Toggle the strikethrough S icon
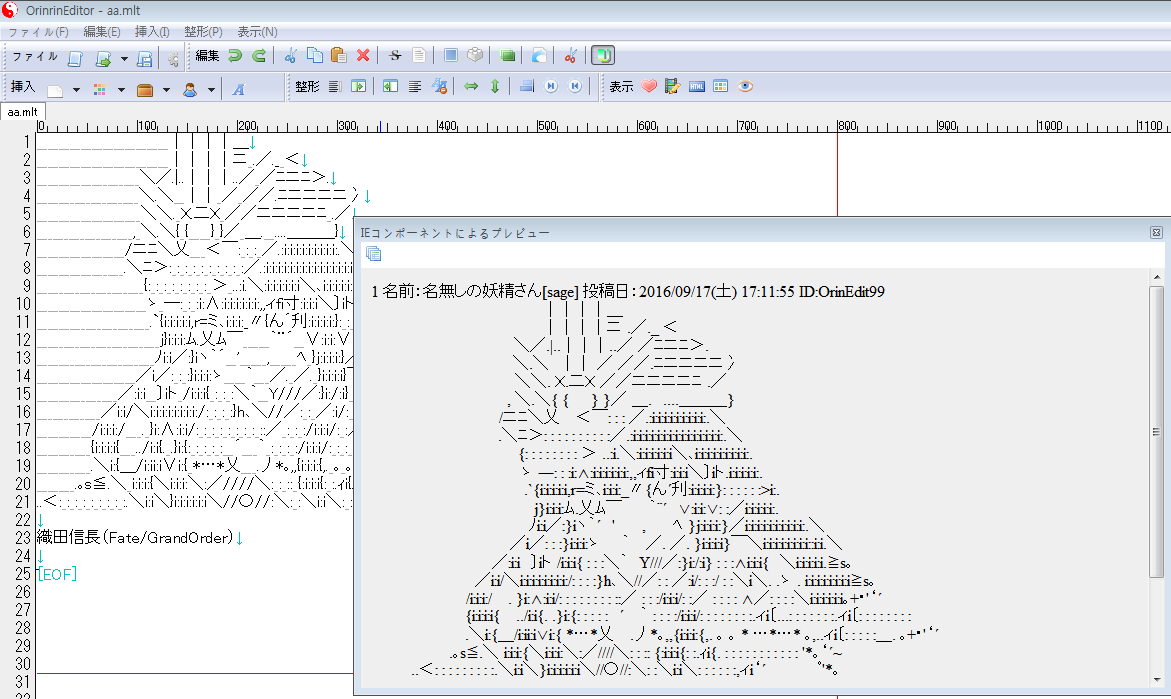 [x=395, y=56]
